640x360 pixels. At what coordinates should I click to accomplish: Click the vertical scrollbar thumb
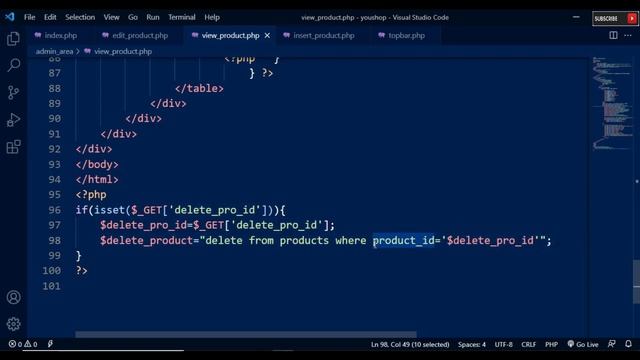click(x=636, y=282)
